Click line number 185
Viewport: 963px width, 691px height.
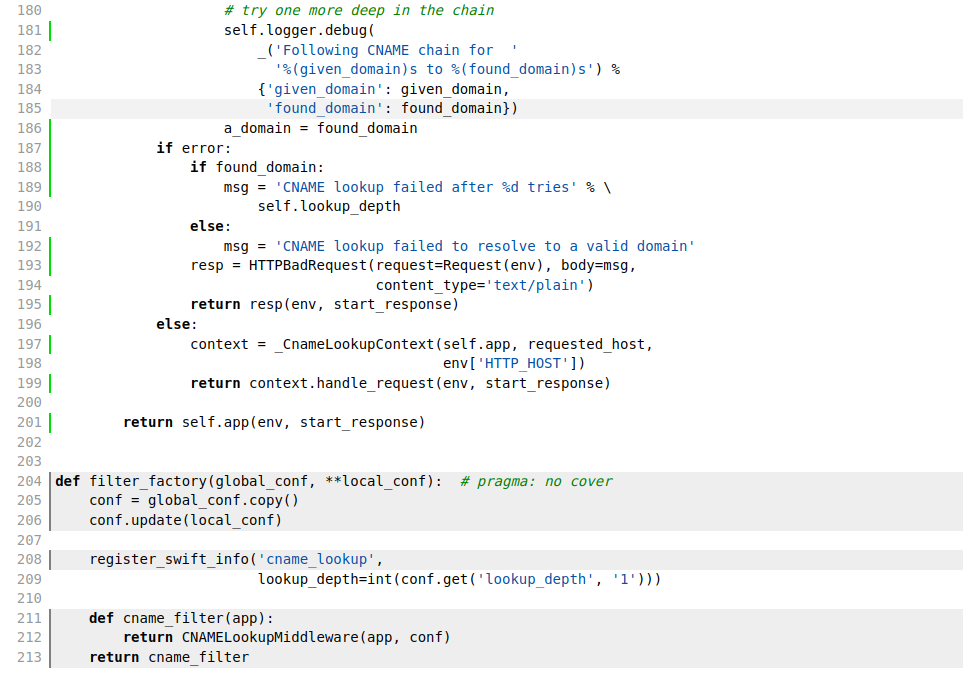[x=29, y=109]
